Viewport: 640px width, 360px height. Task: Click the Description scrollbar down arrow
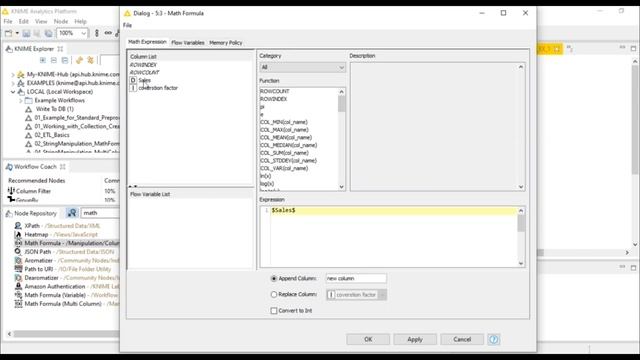click(521, 187)
